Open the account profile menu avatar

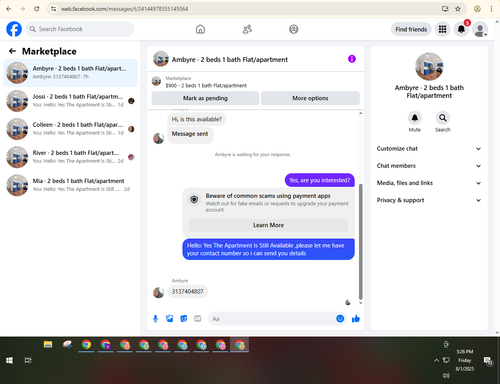[480, 29]
